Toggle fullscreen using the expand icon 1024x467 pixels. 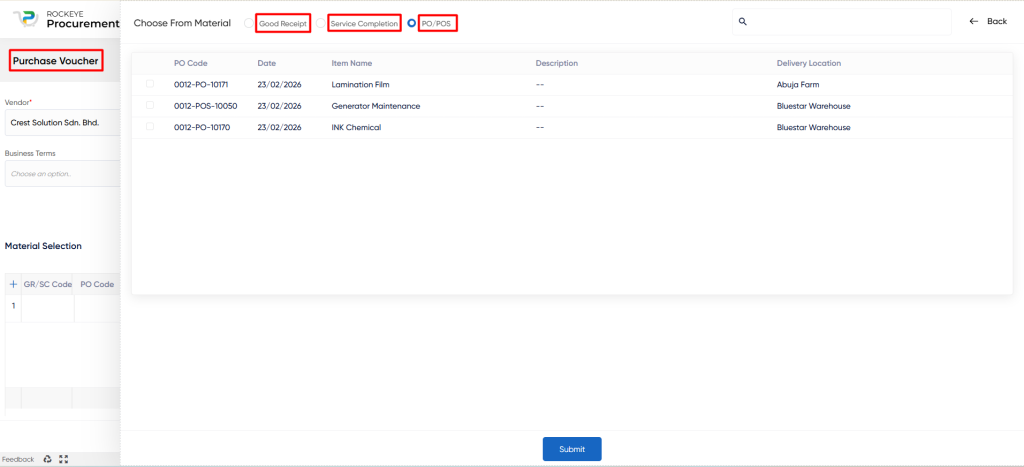pyautogui.click(x=64, y=459)
